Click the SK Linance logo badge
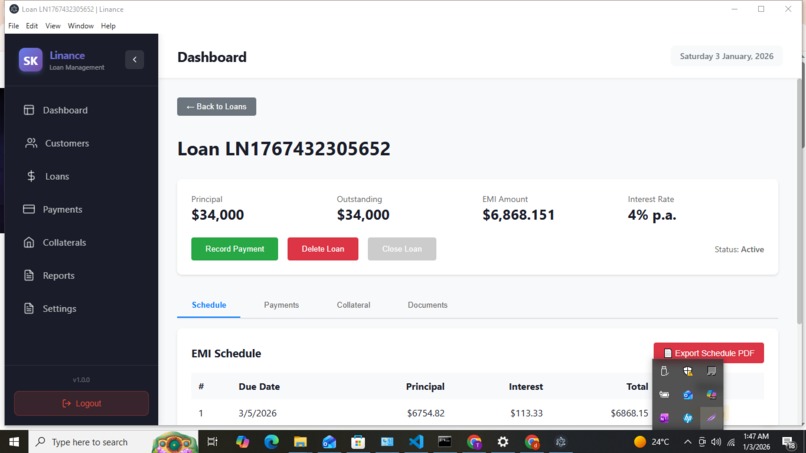 pyautogui.click(x=30, y=60)
